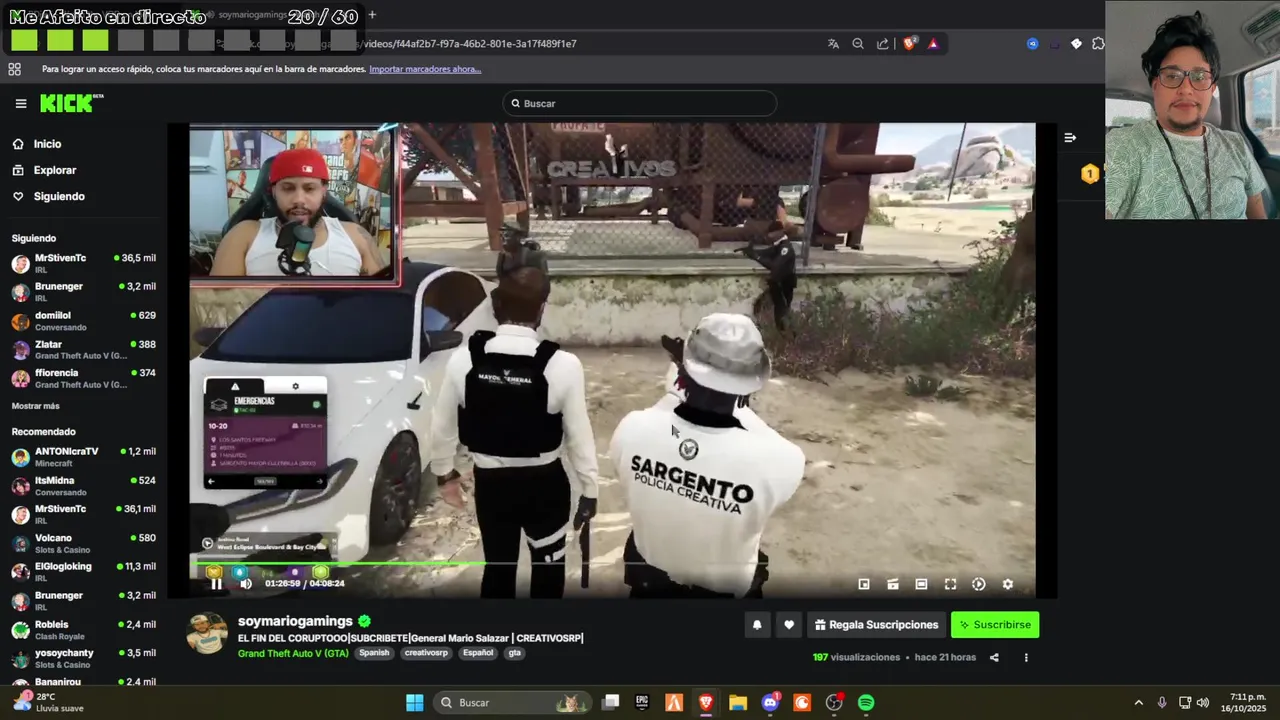The height and width of the screenshot is (720, 1280).
Task: Click the soymariogamings channel avatar
Action: 207,633
